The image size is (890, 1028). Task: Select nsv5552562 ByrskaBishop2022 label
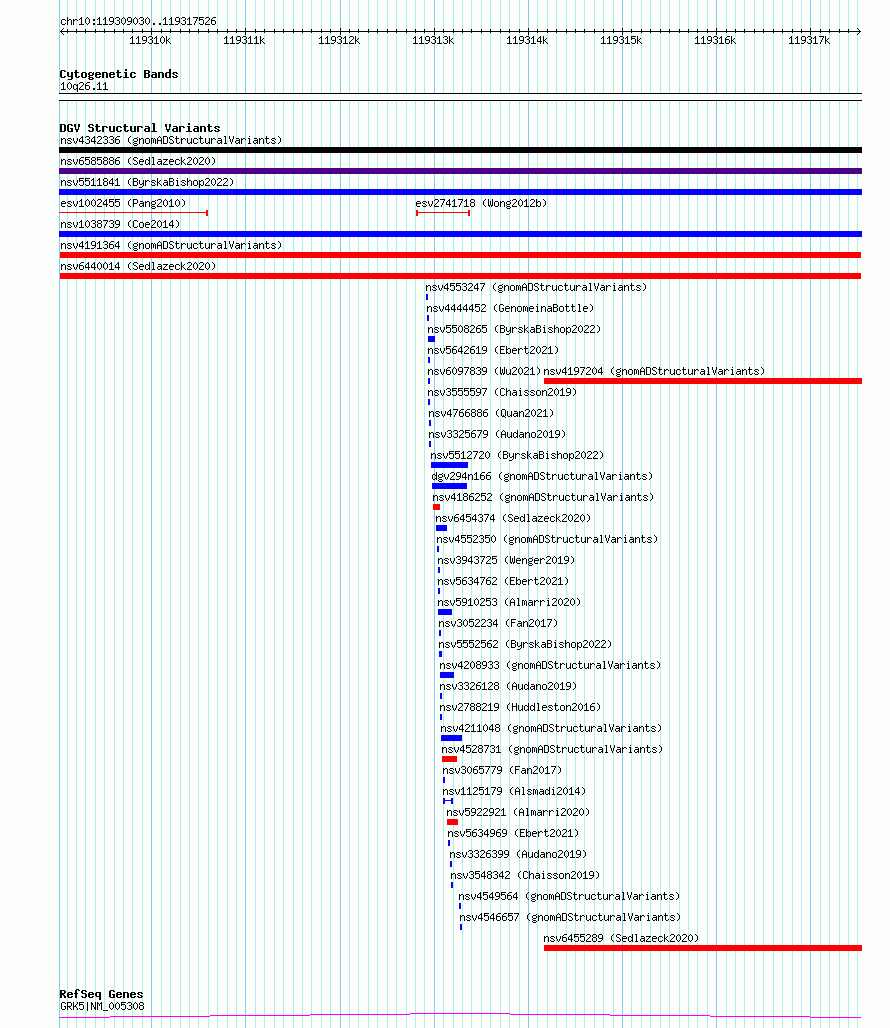point(525,644)
